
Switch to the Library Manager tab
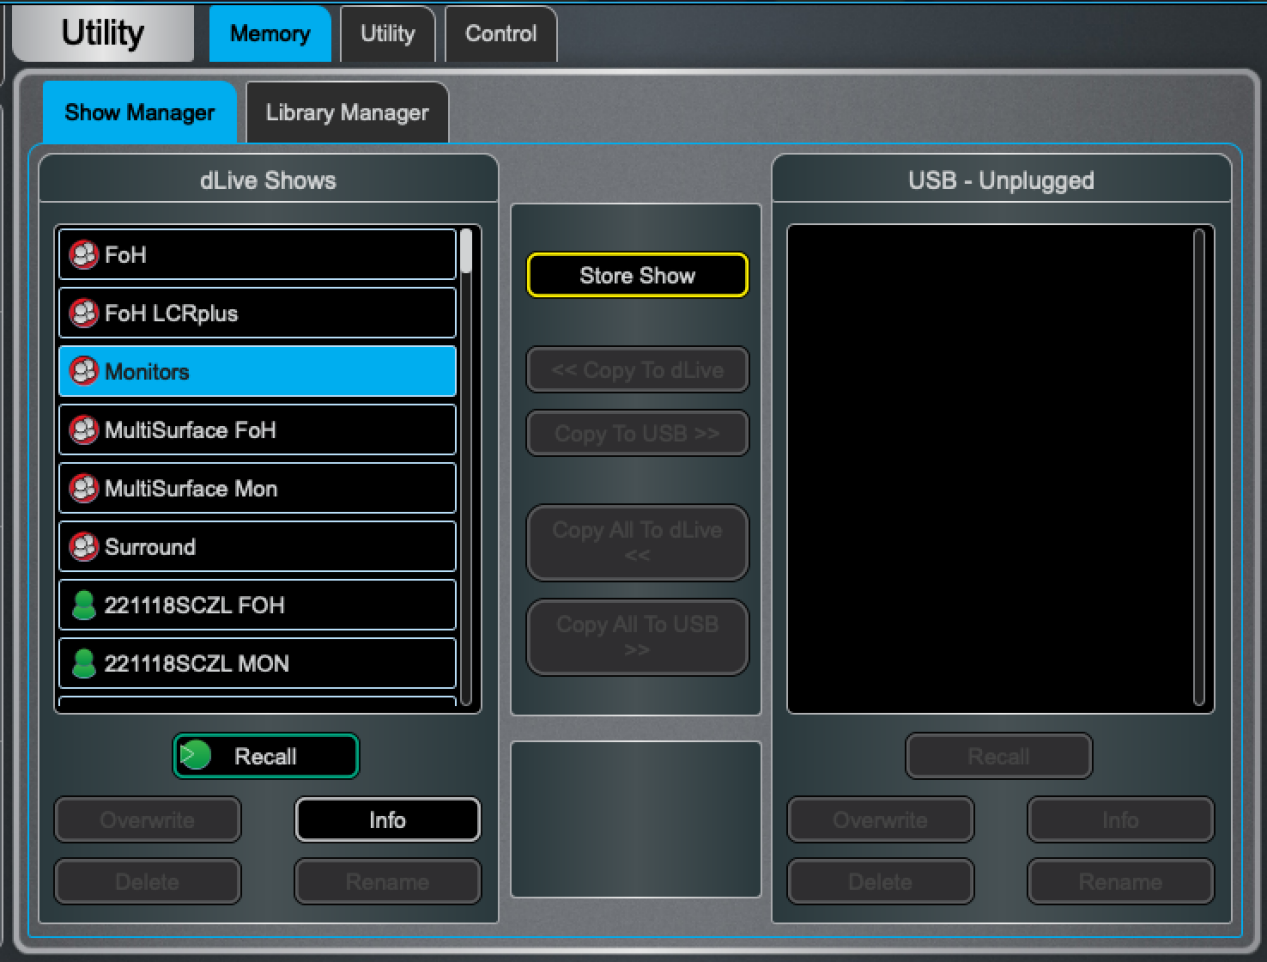(347, 112)
